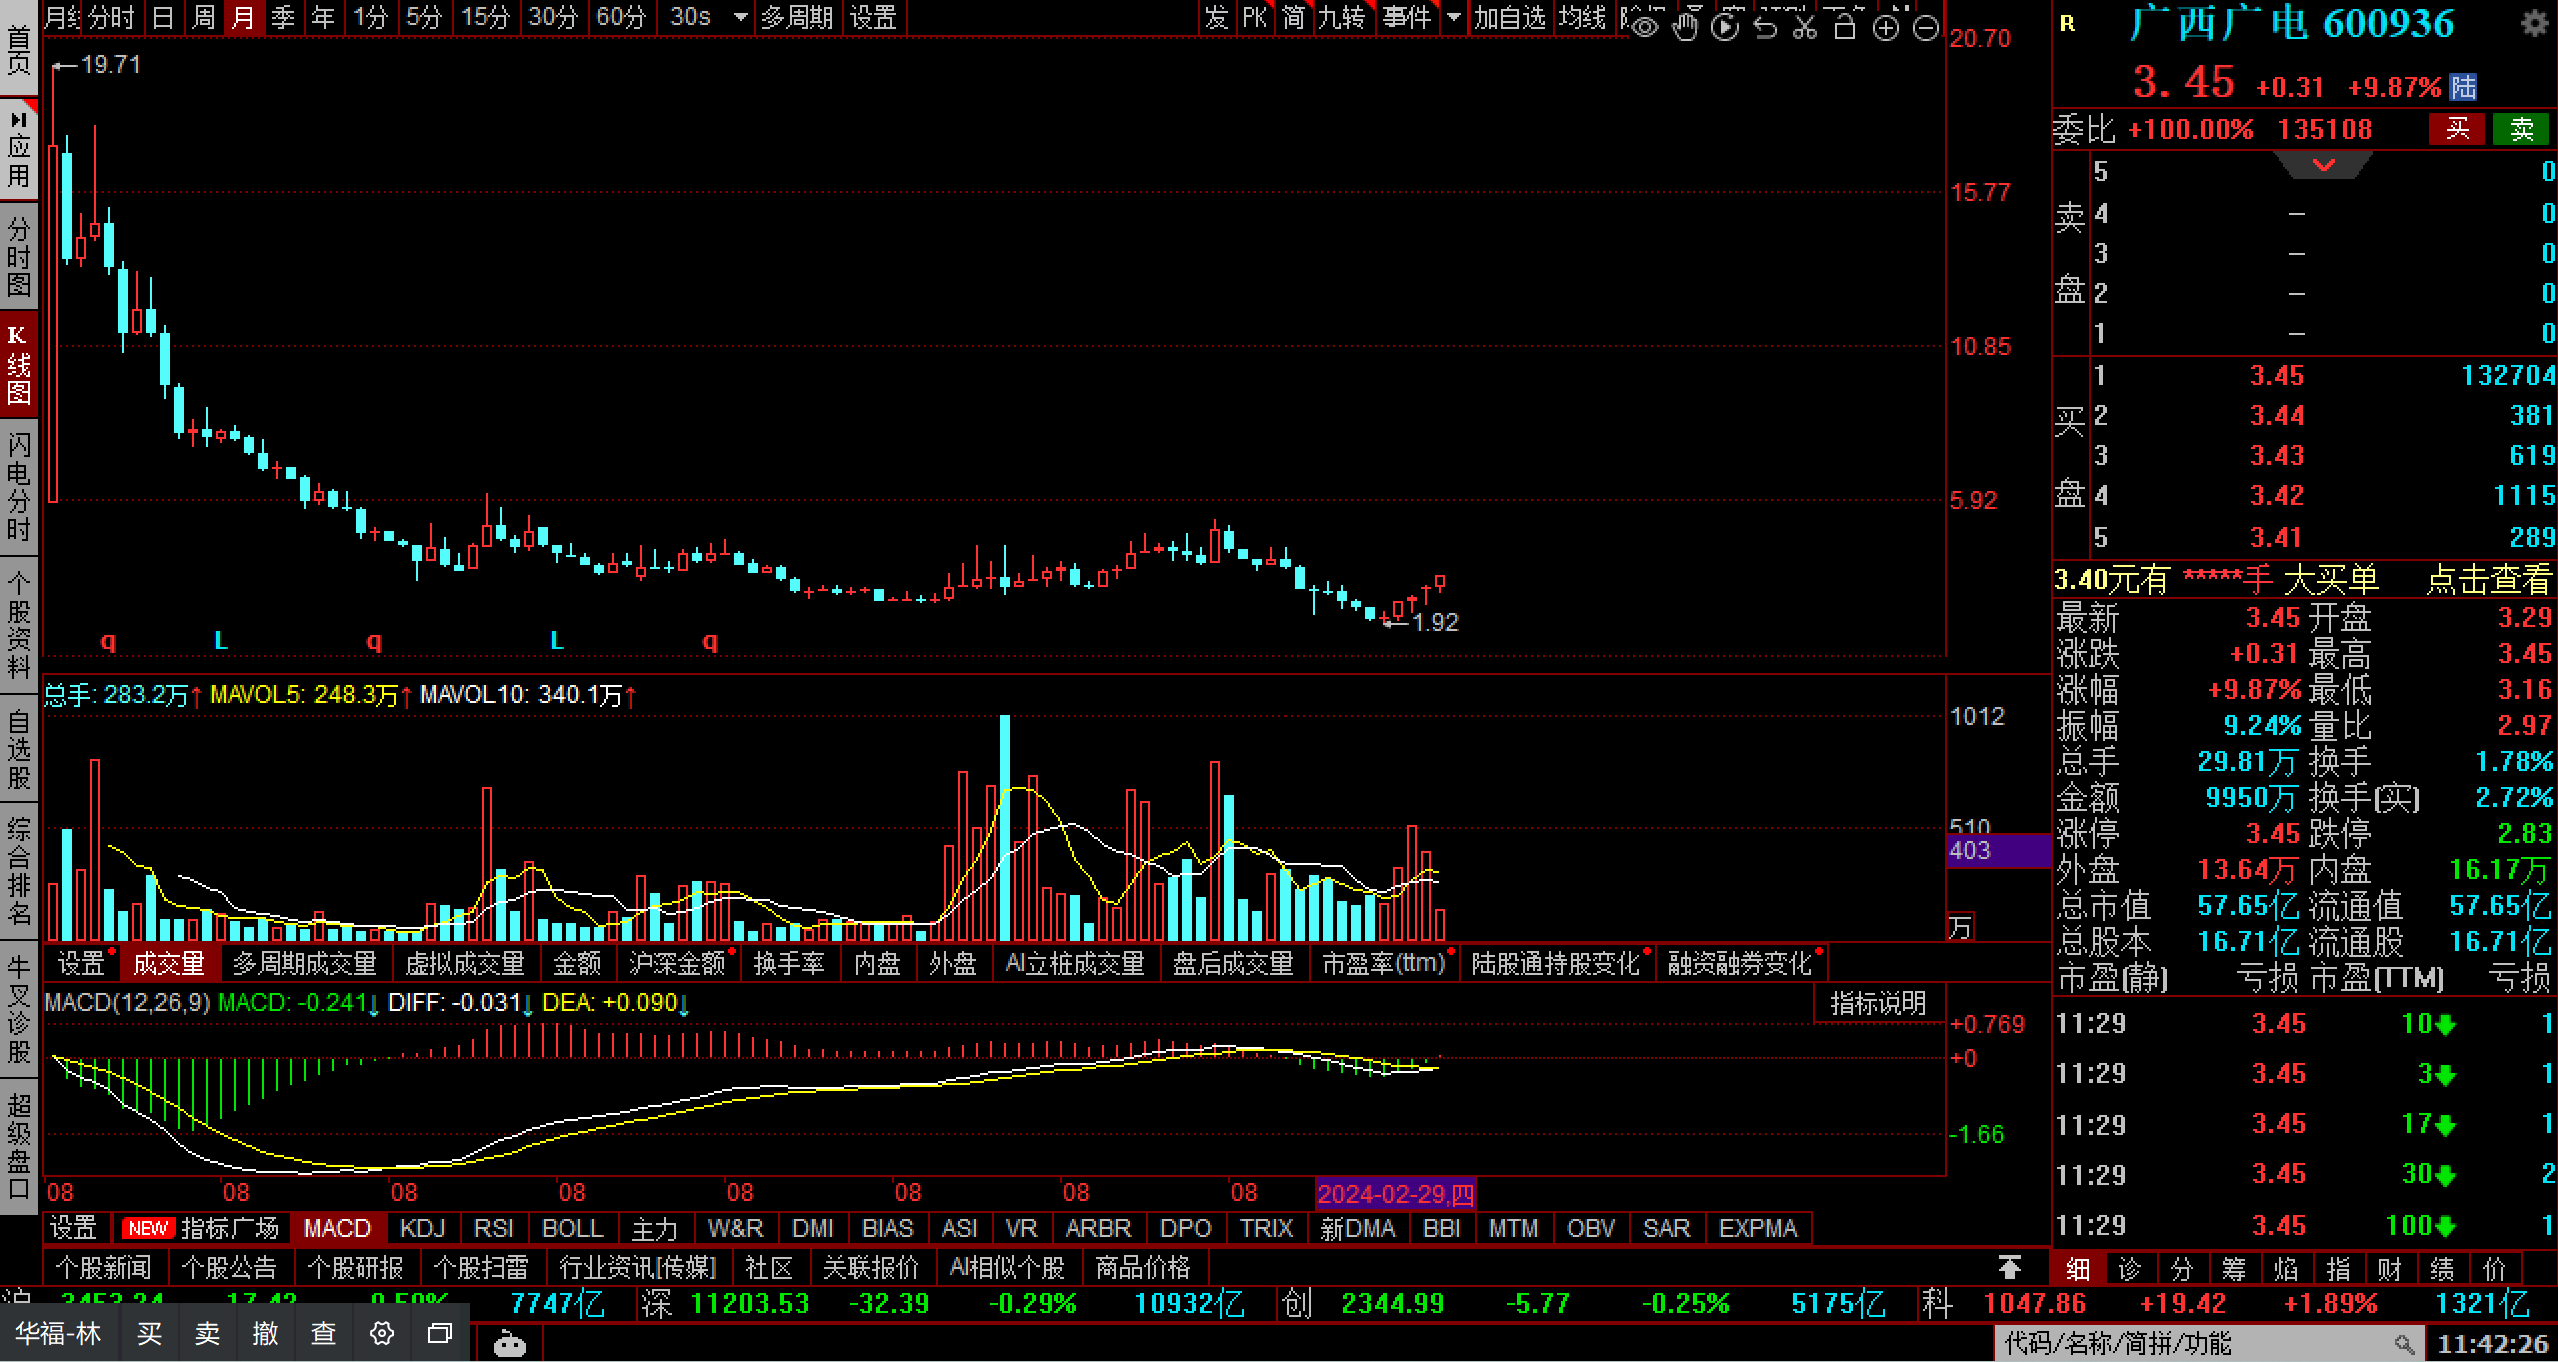Click the zoom-in plus circle icon
The height and width of the screenshot is (1362, 2558).
(1885, 28)
